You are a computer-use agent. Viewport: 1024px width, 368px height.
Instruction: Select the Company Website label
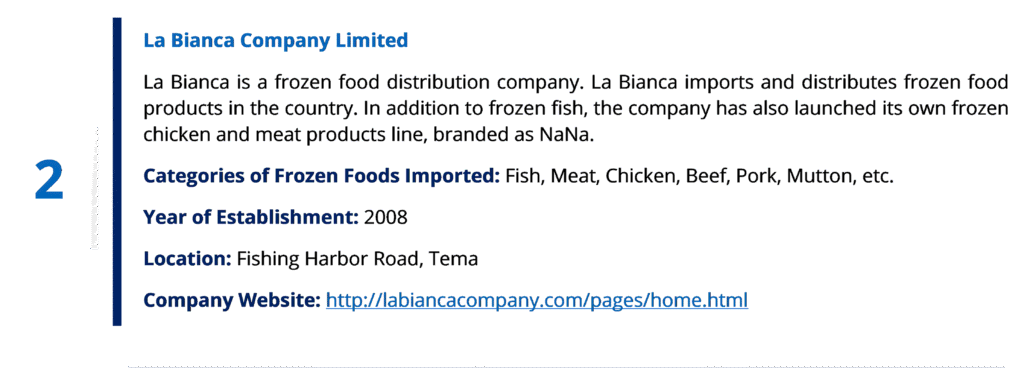coord(232,301)
